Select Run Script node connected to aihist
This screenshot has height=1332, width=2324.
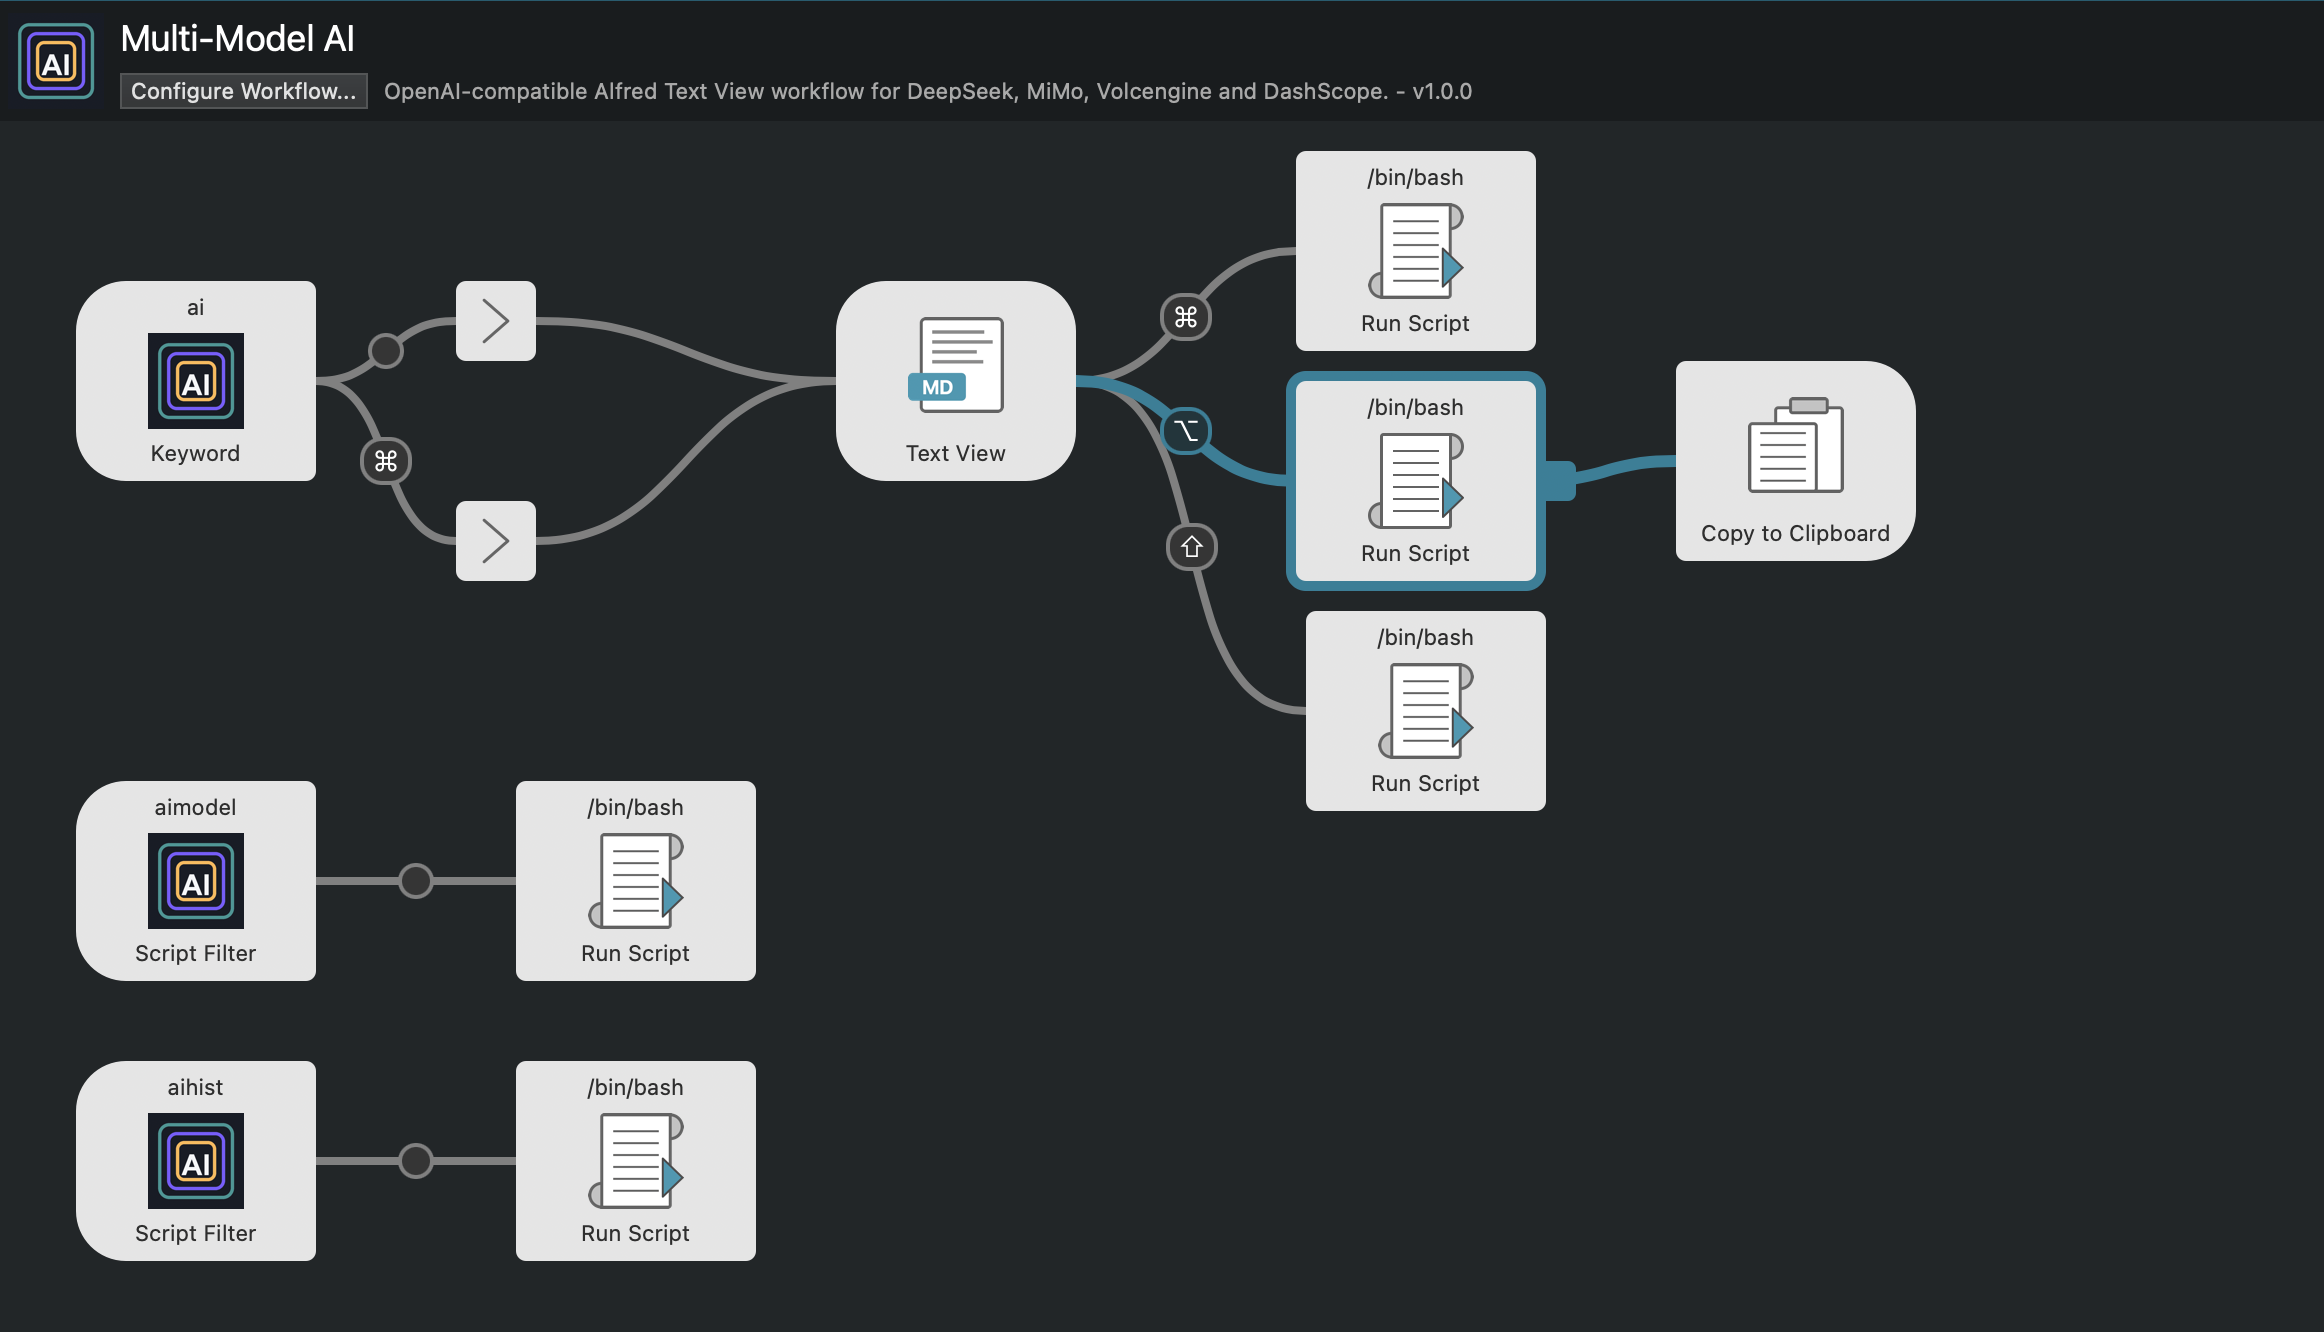(x=636, y=1161)
